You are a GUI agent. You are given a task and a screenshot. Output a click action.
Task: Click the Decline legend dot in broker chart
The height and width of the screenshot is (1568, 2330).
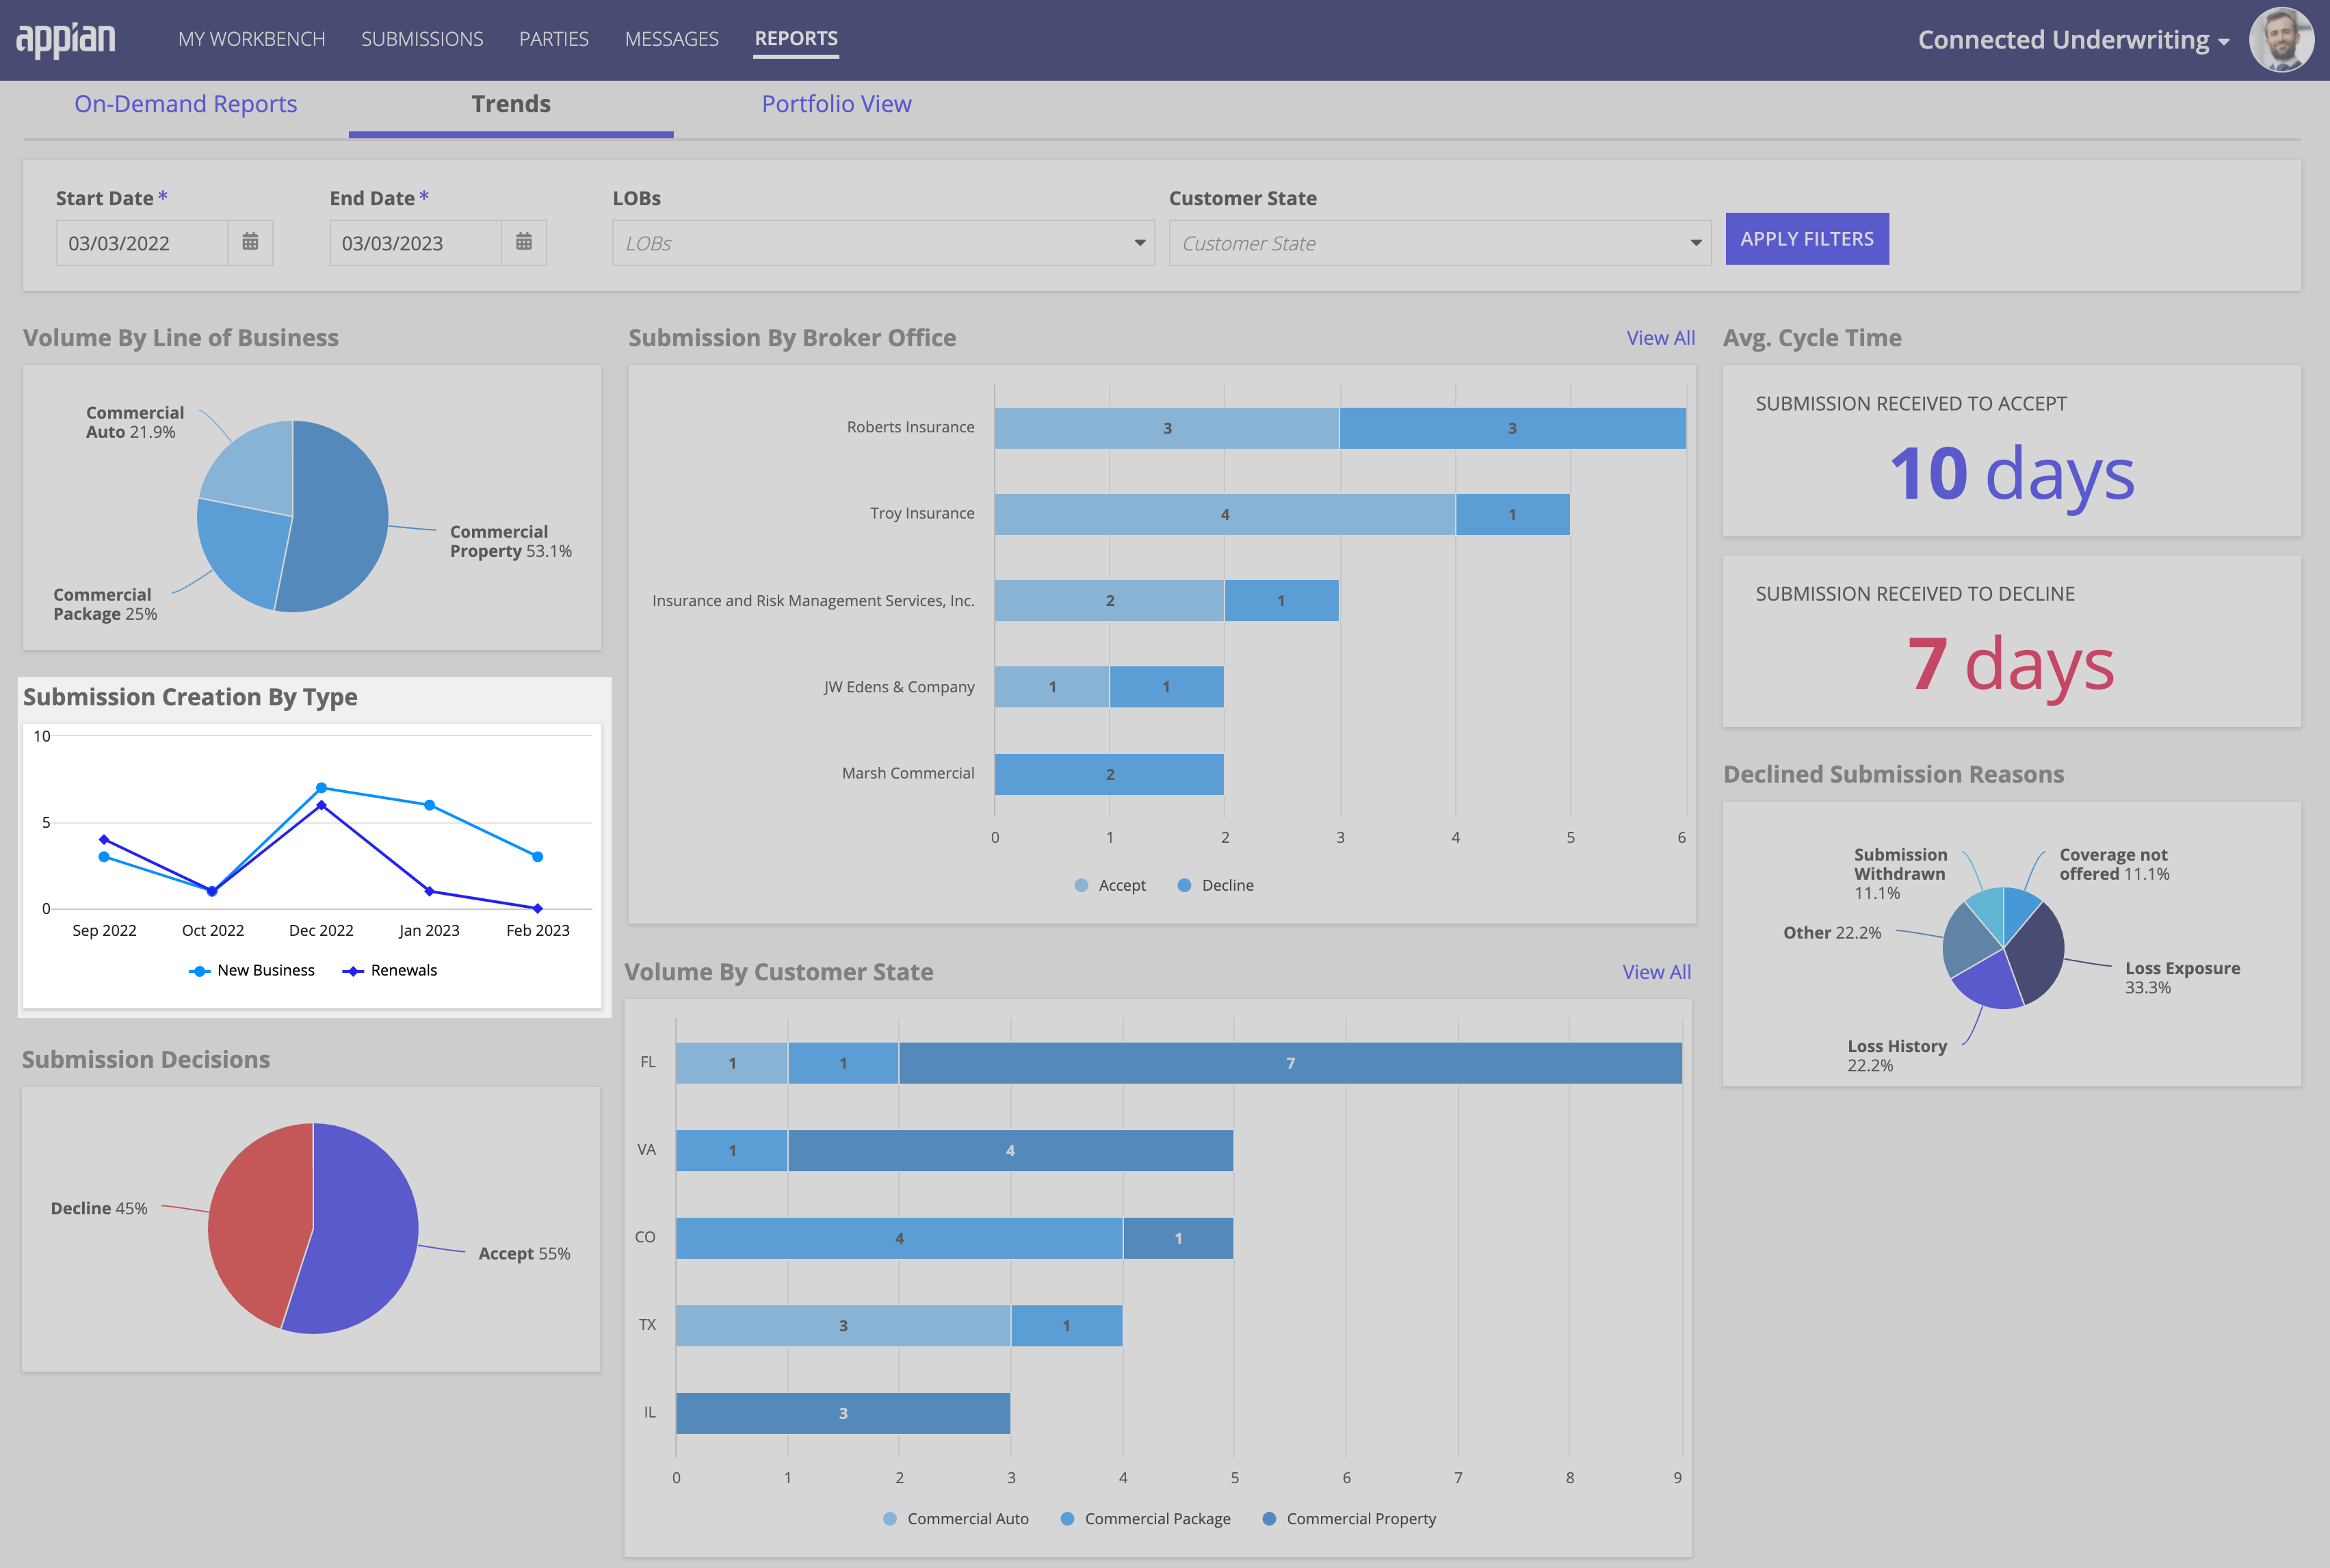(1185, 885)
